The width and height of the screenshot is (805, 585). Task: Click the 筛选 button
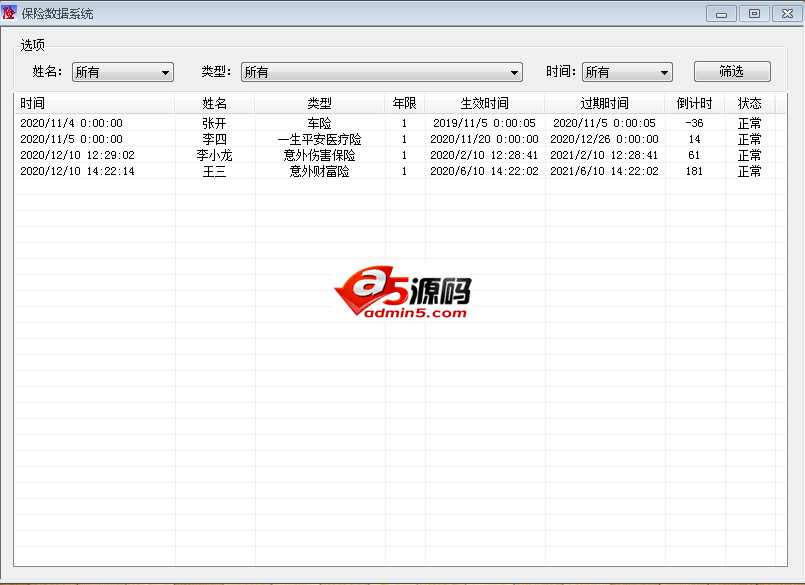[732, 71]
